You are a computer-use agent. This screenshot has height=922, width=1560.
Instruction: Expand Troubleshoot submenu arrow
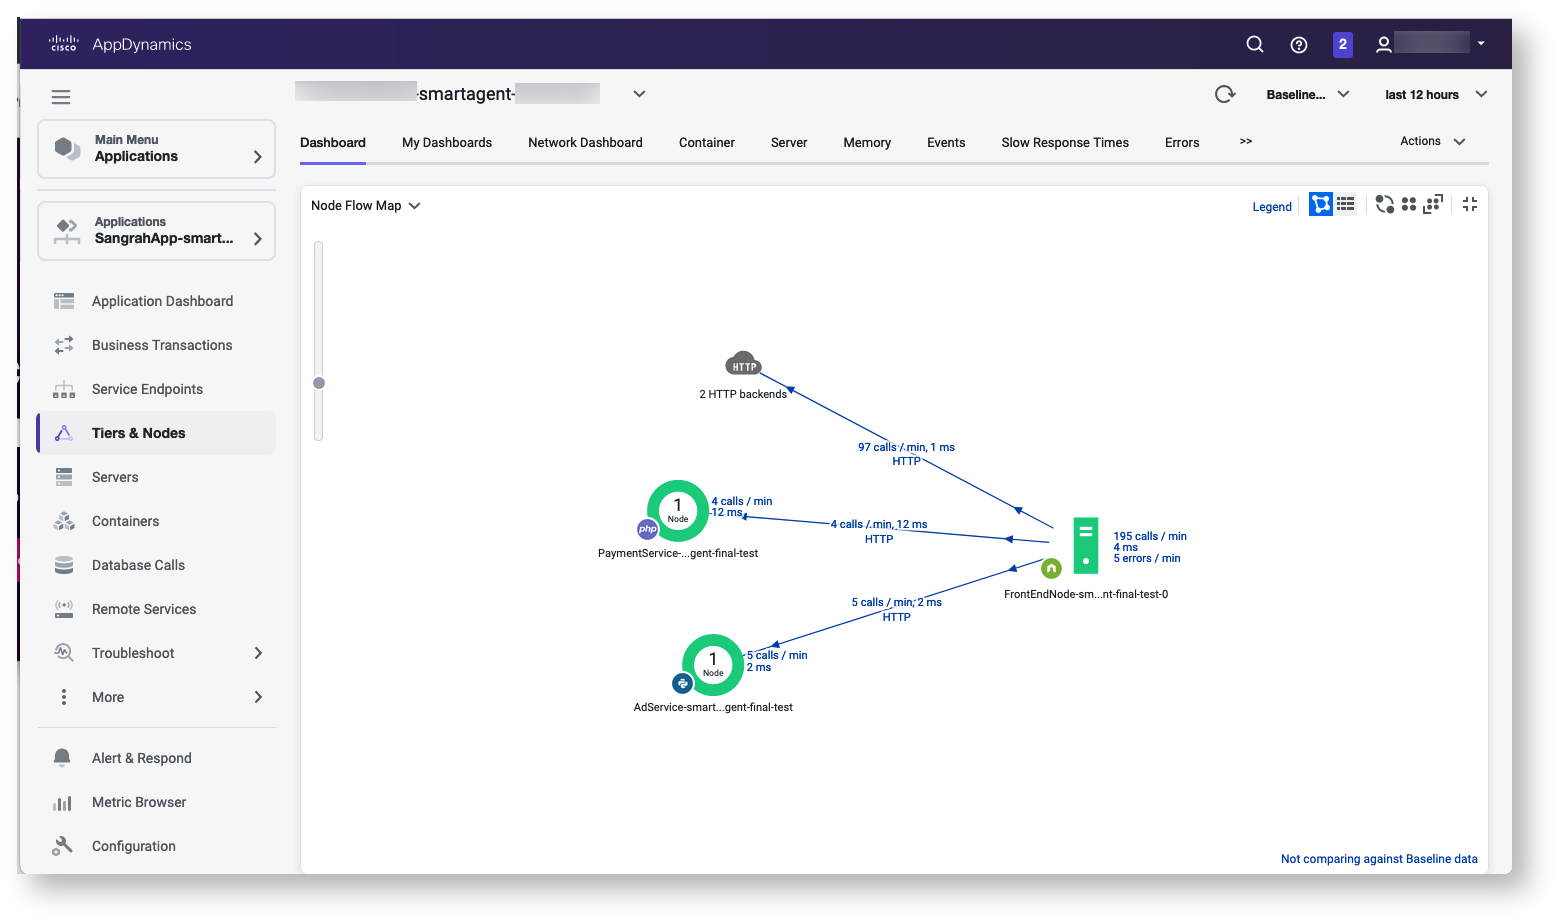click(258, 653)
